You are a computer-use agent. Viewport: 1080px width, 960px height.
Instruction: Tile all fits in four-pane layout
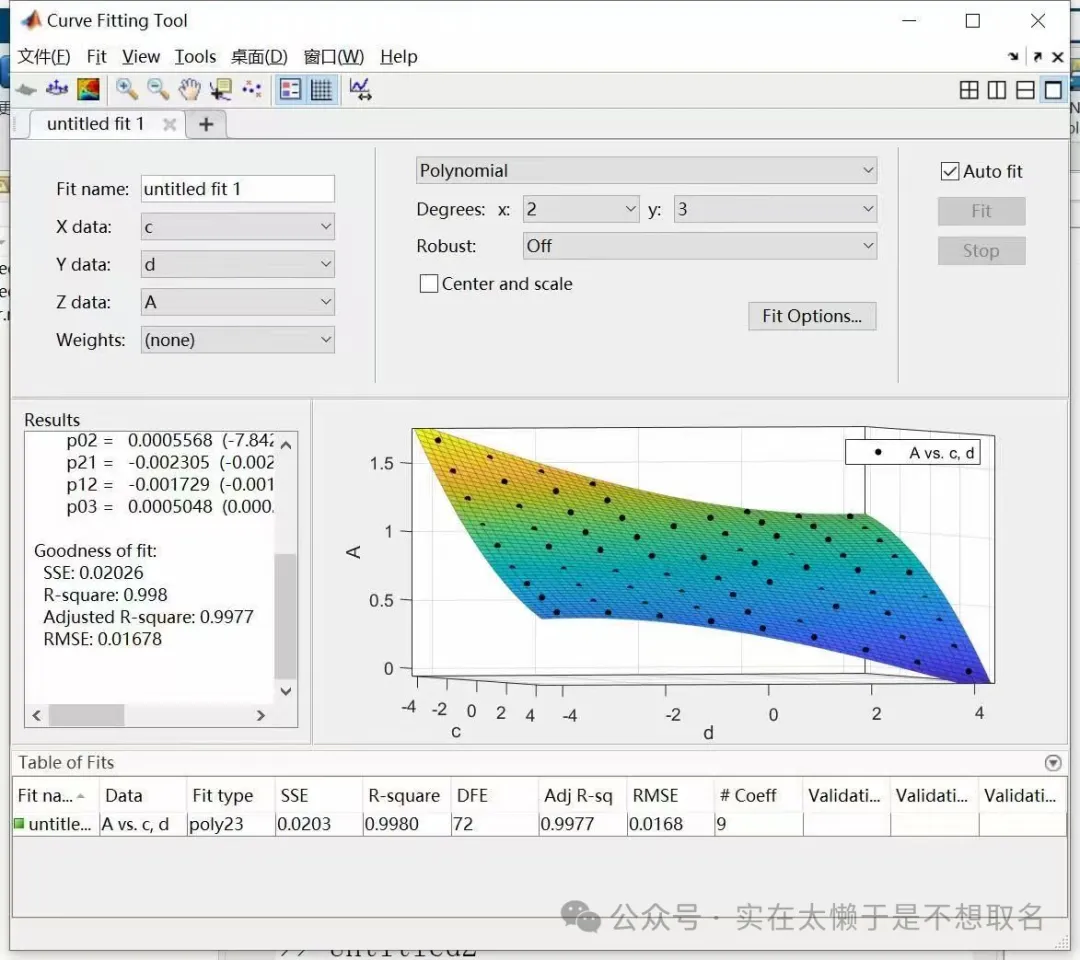(968, 90)
